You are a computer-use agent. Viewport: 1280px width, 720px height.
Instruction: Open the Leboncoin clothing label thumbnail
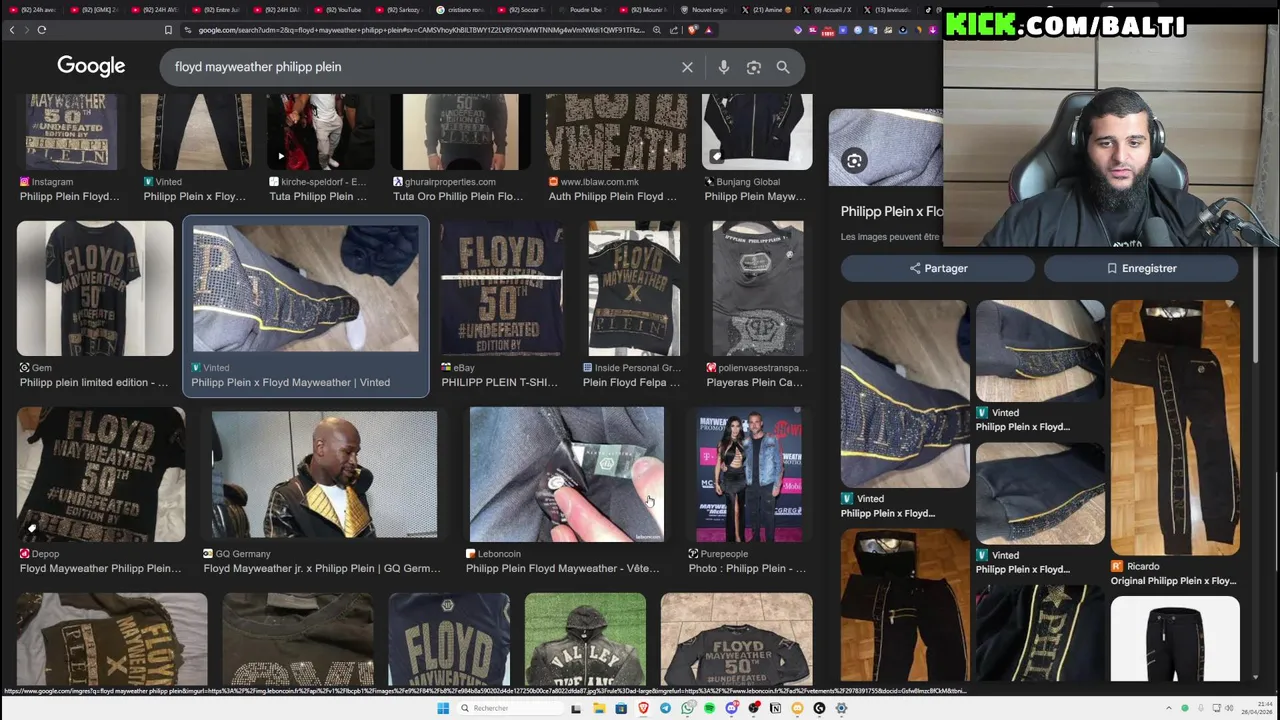(566, 474)
